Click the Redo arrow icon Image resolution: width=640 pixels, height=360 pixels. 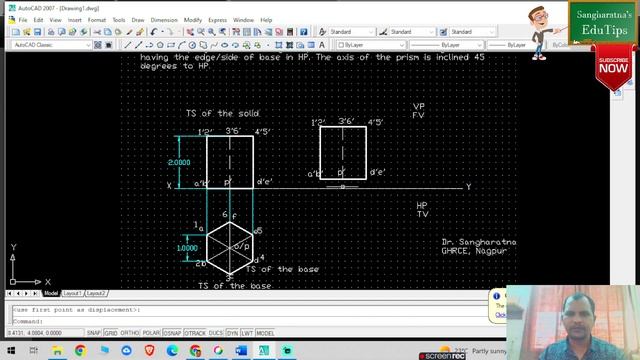(x=170, y=32)
